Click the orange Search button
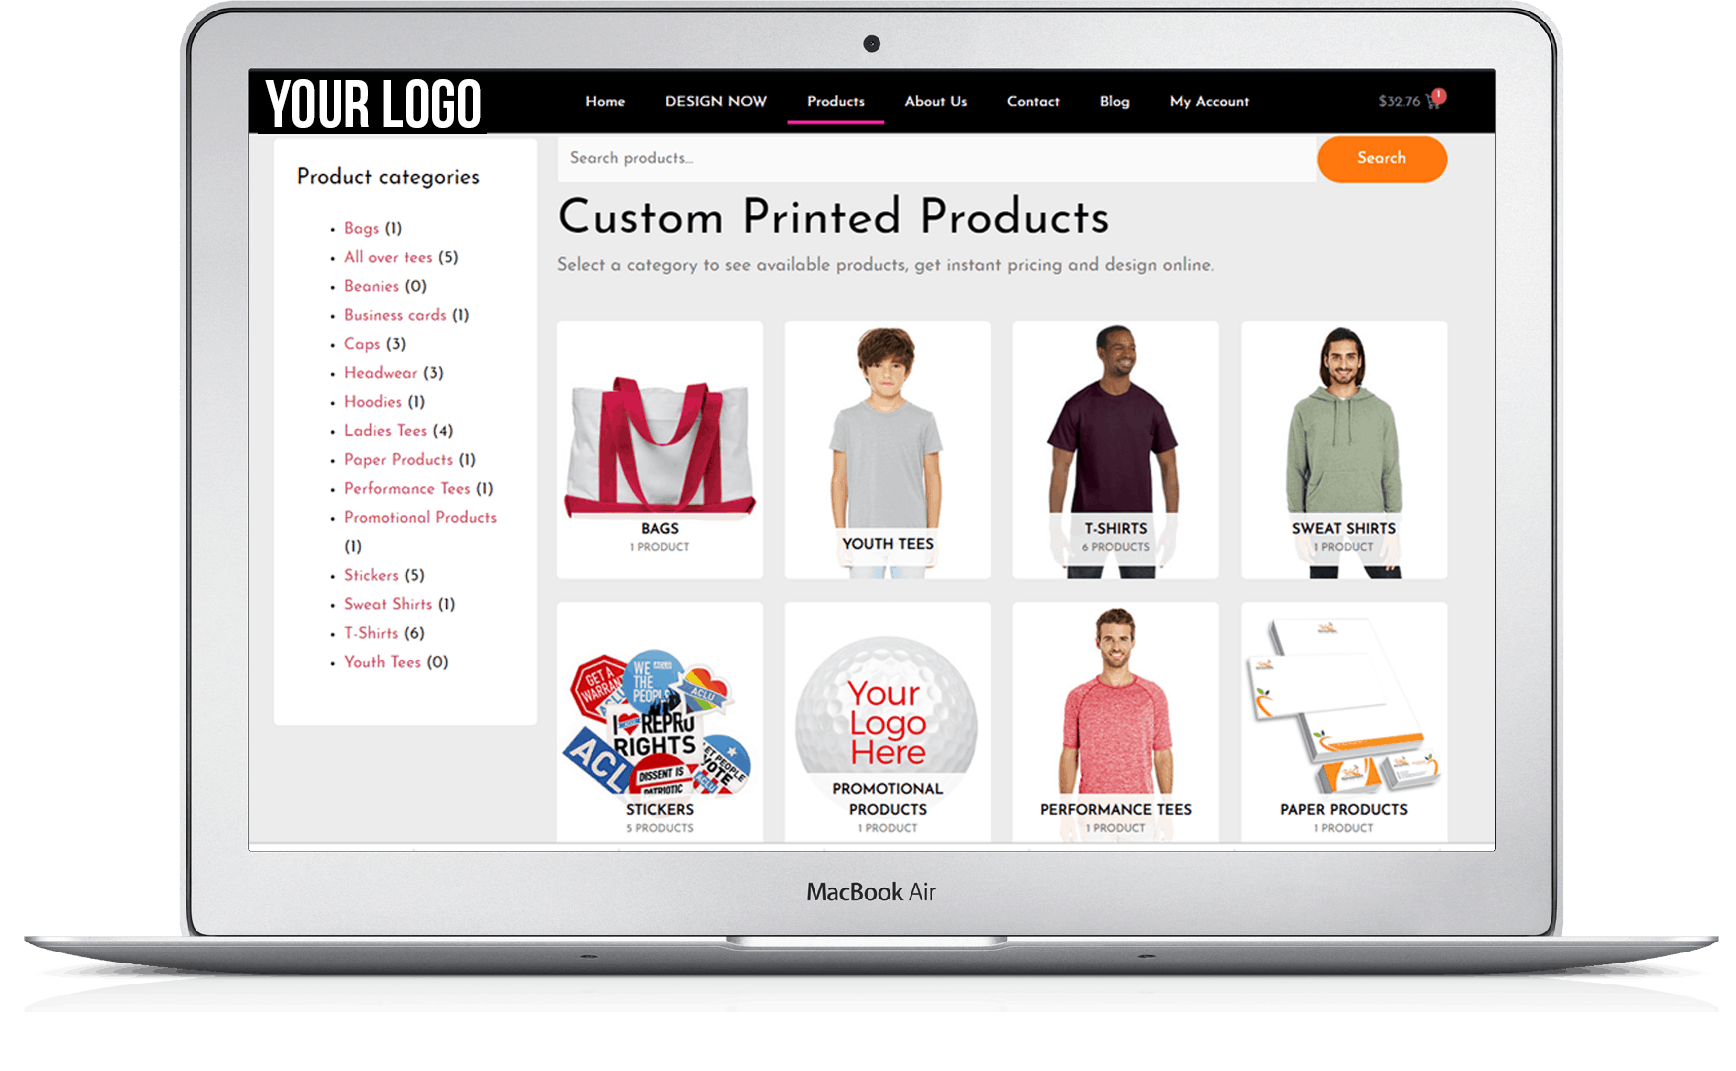 [1382, 159]
